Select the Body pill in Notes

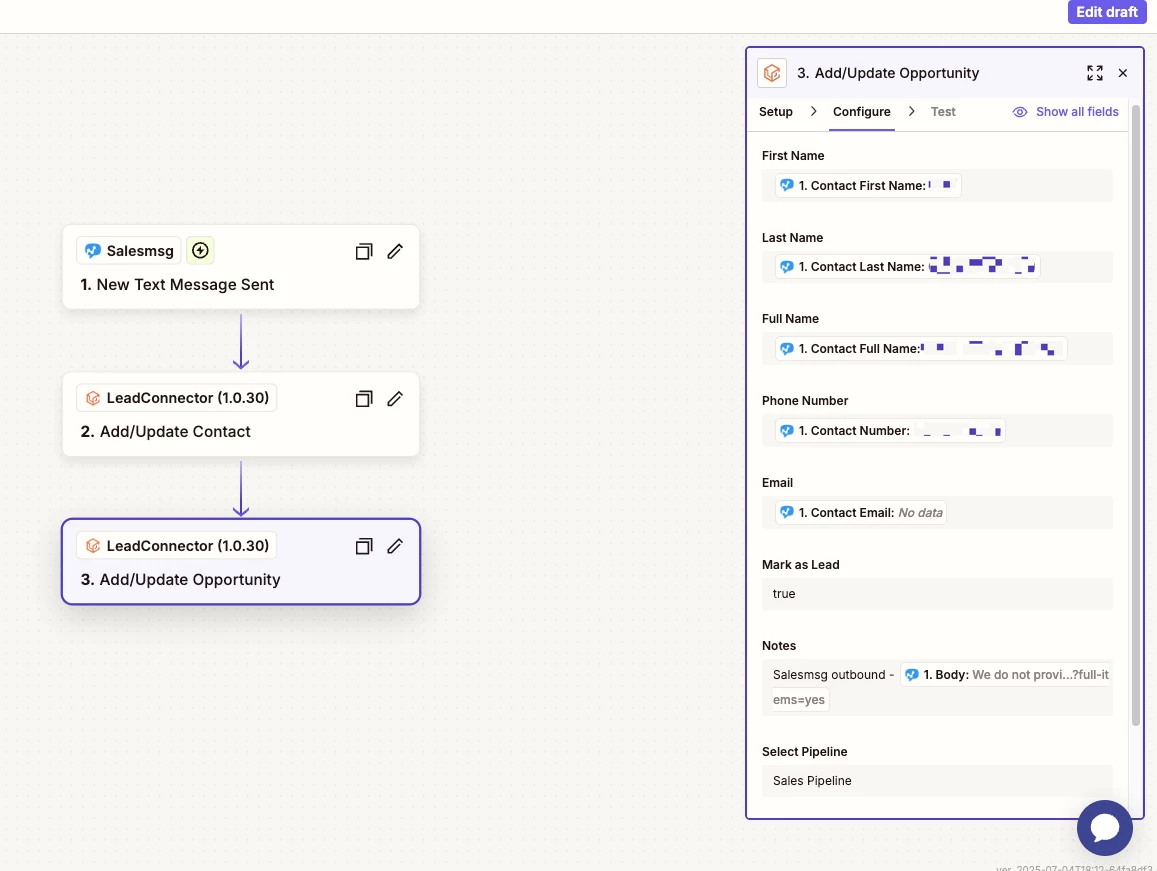click(x=1006, y=675)
